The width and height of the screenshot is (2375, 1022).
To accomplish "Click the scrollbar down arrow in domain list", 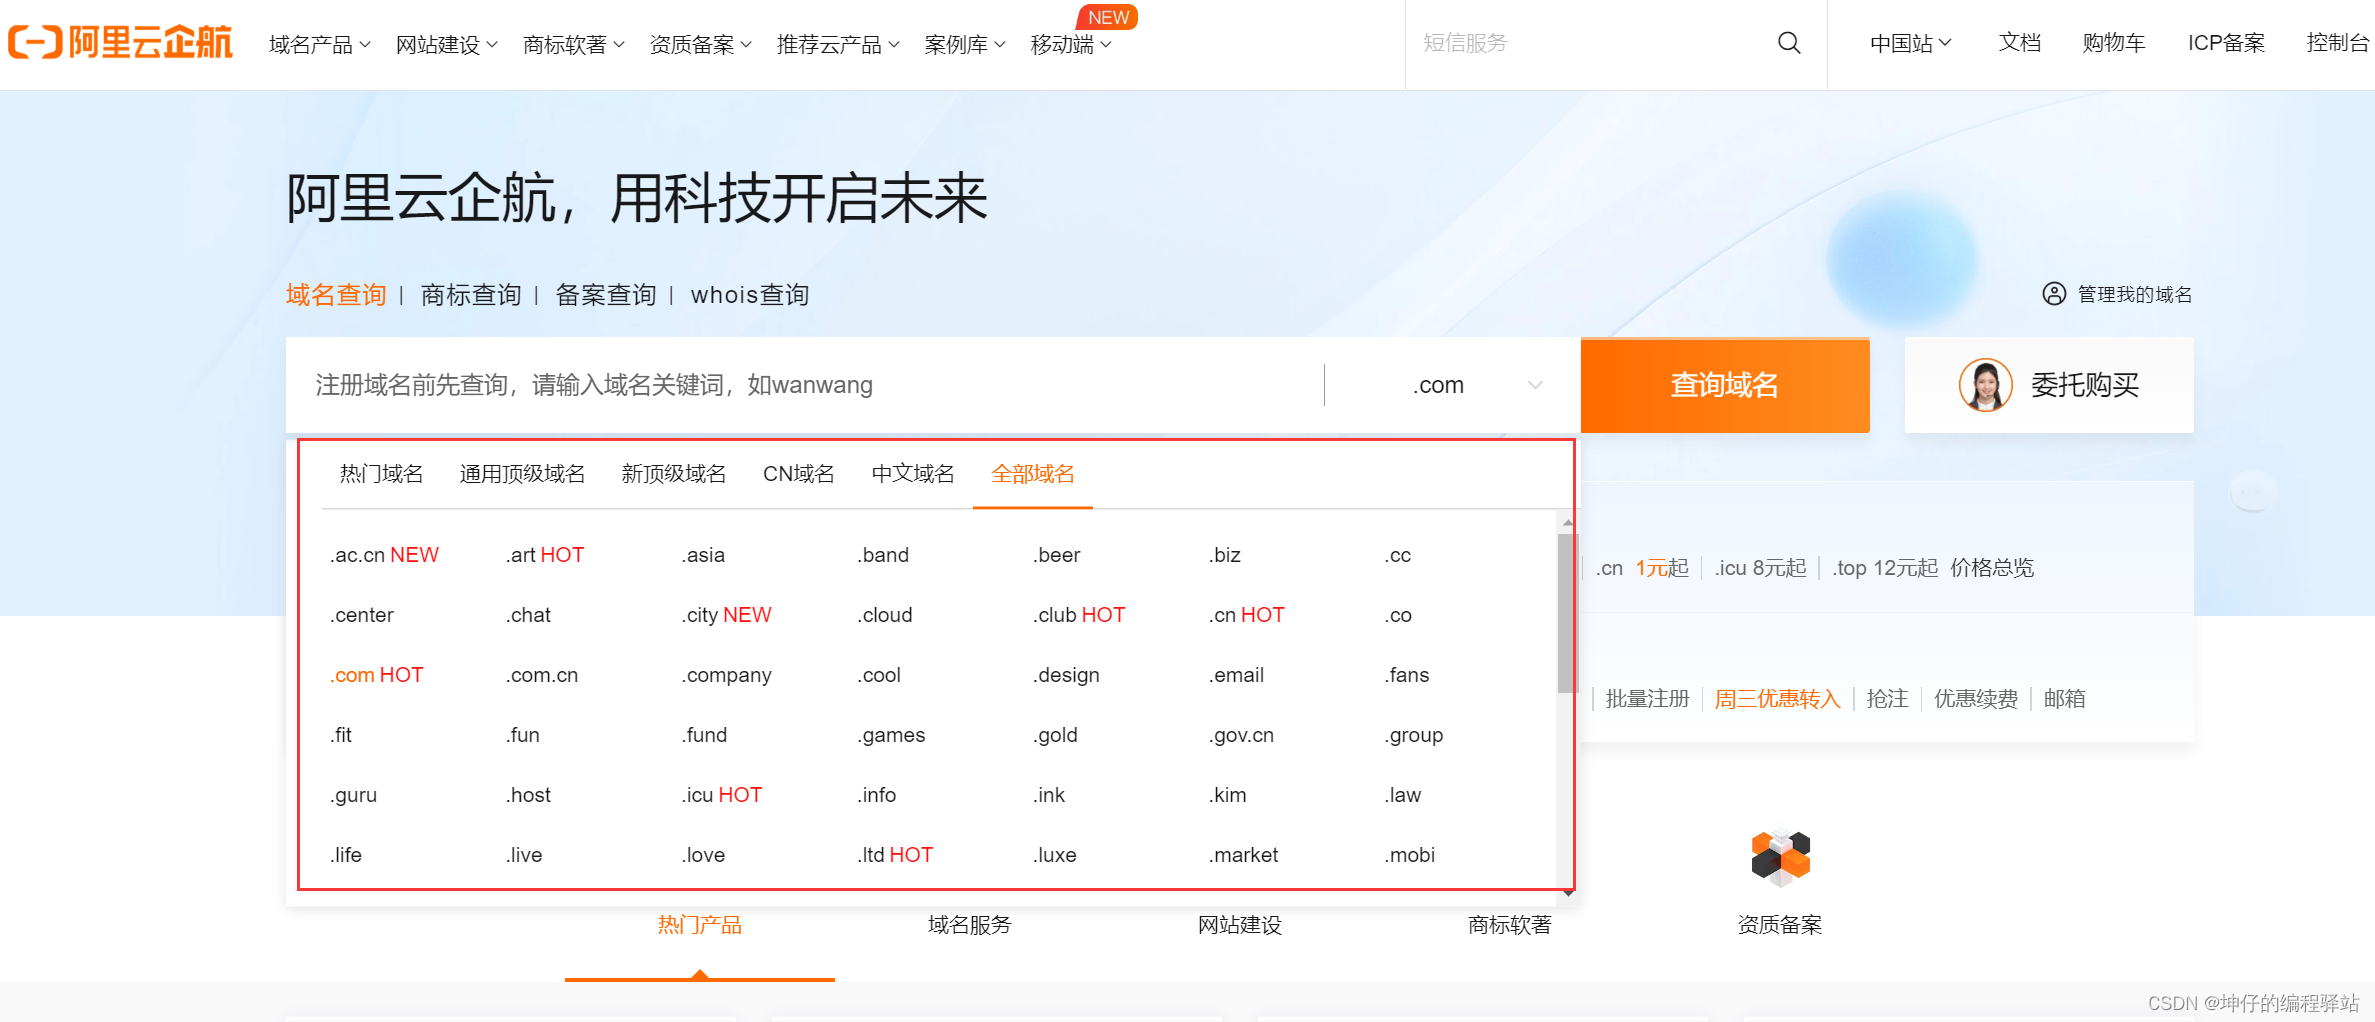I will [x=1568, y=893].
